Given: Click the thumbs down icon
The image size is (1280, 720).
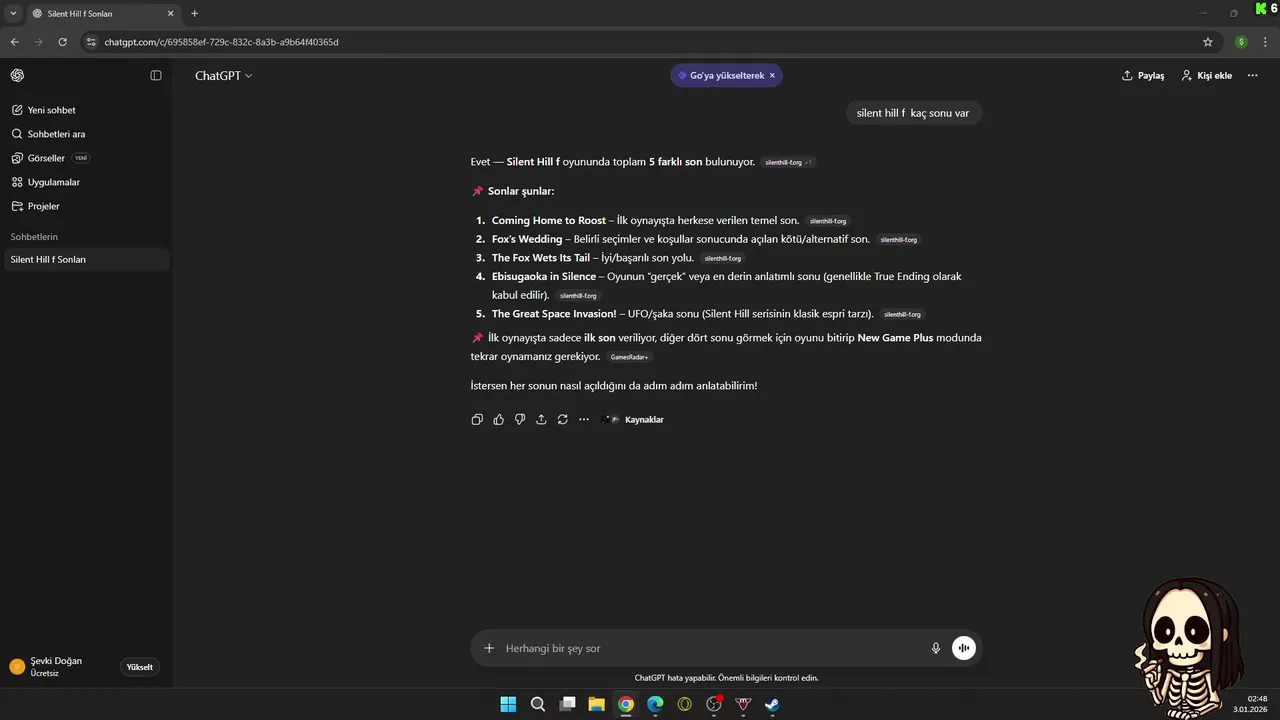Looking at the screenshot, I should click(x=520, y=419).
